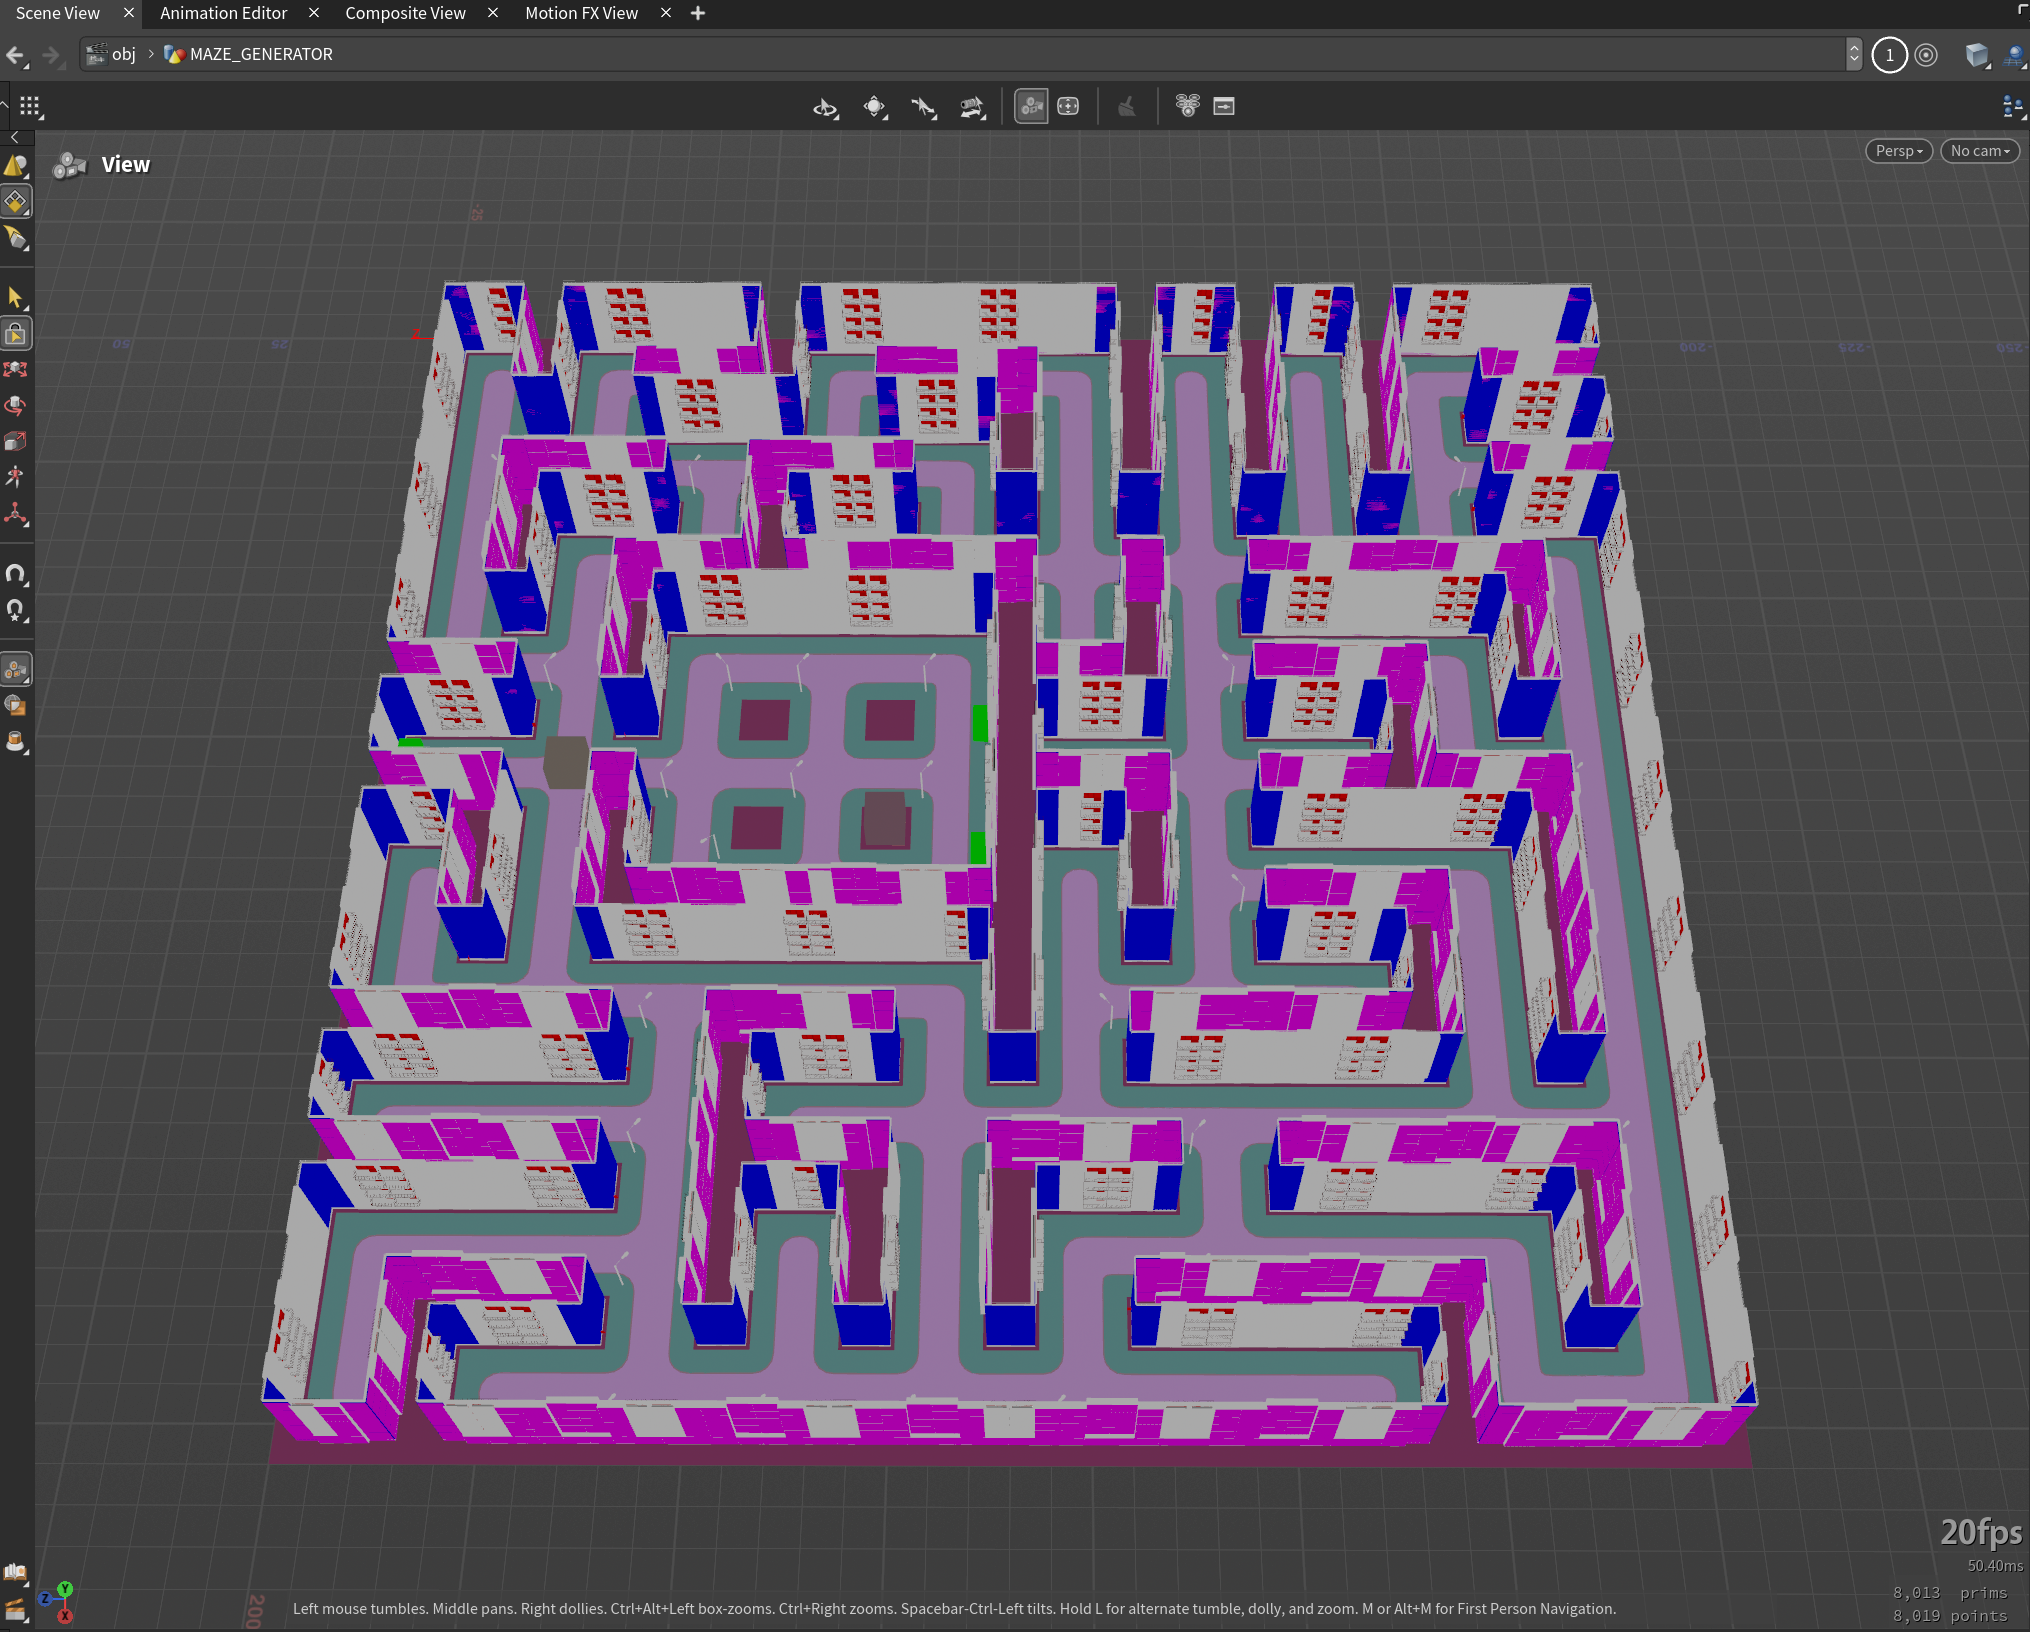Open the drone-shaped camera rig icon
Image resolution: width=2030 pixels, height=1632 pixels.
(x=1187, y=106)
